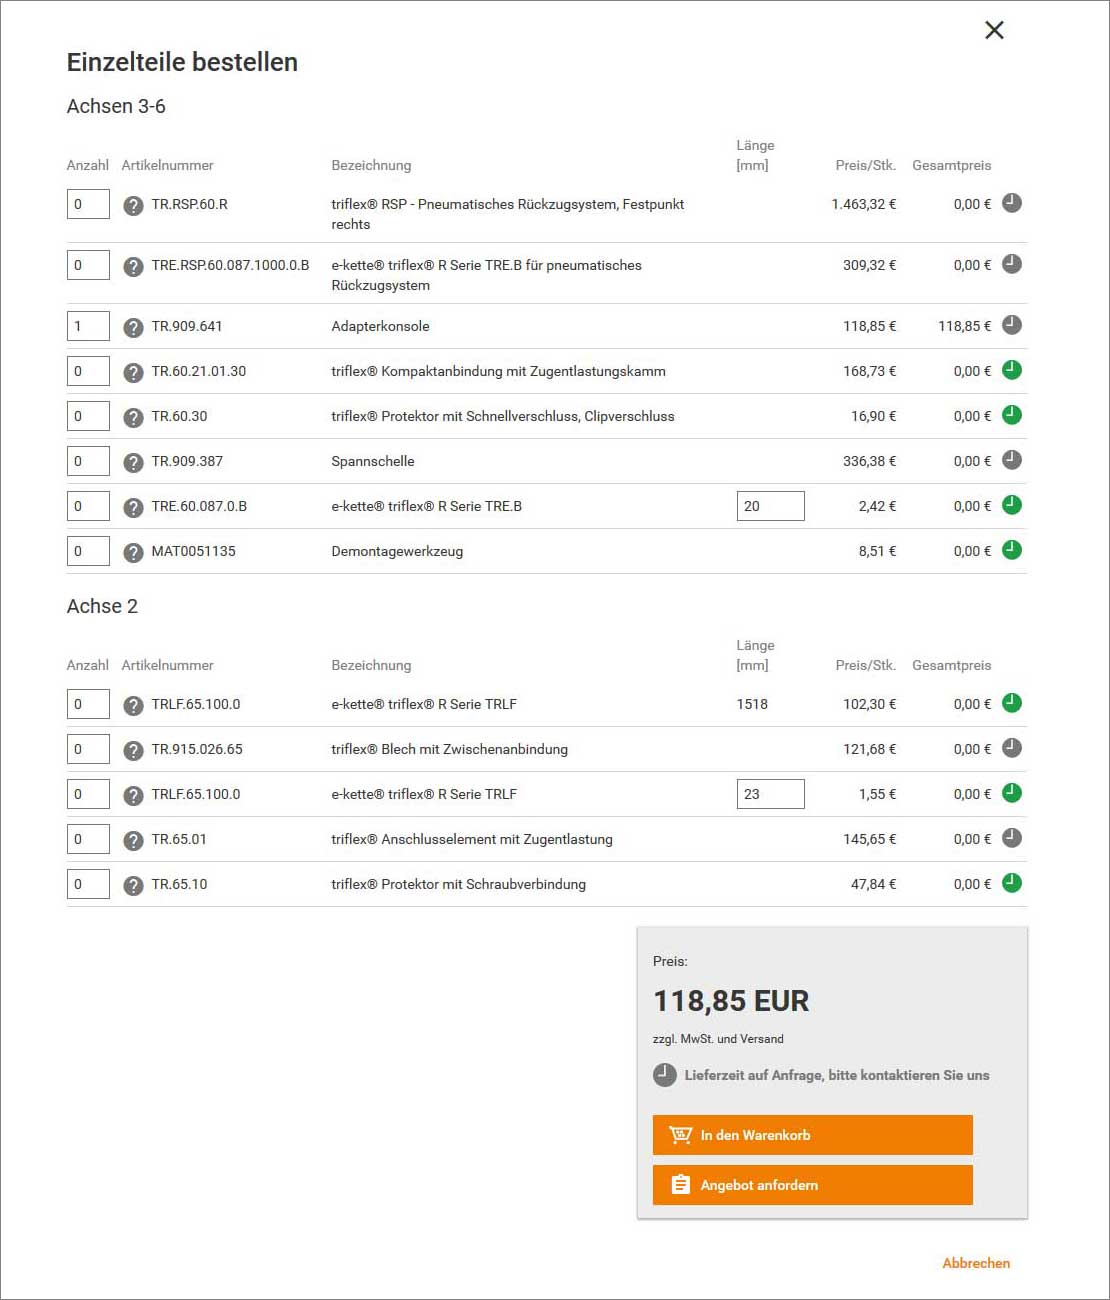Open help for article TR.RSP.60.R
1110x1300 pixels.
click(133, 204)
